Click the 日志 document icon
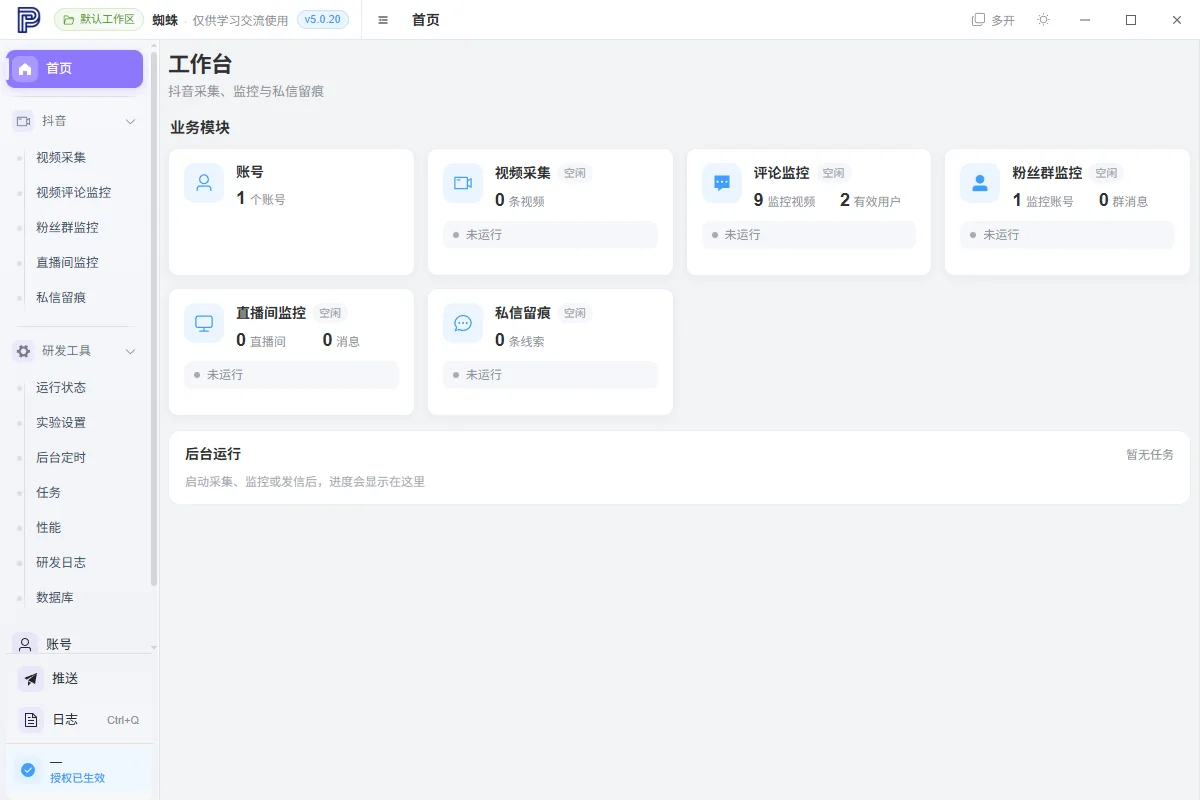Screen dimensions: 1200x800 31,720
